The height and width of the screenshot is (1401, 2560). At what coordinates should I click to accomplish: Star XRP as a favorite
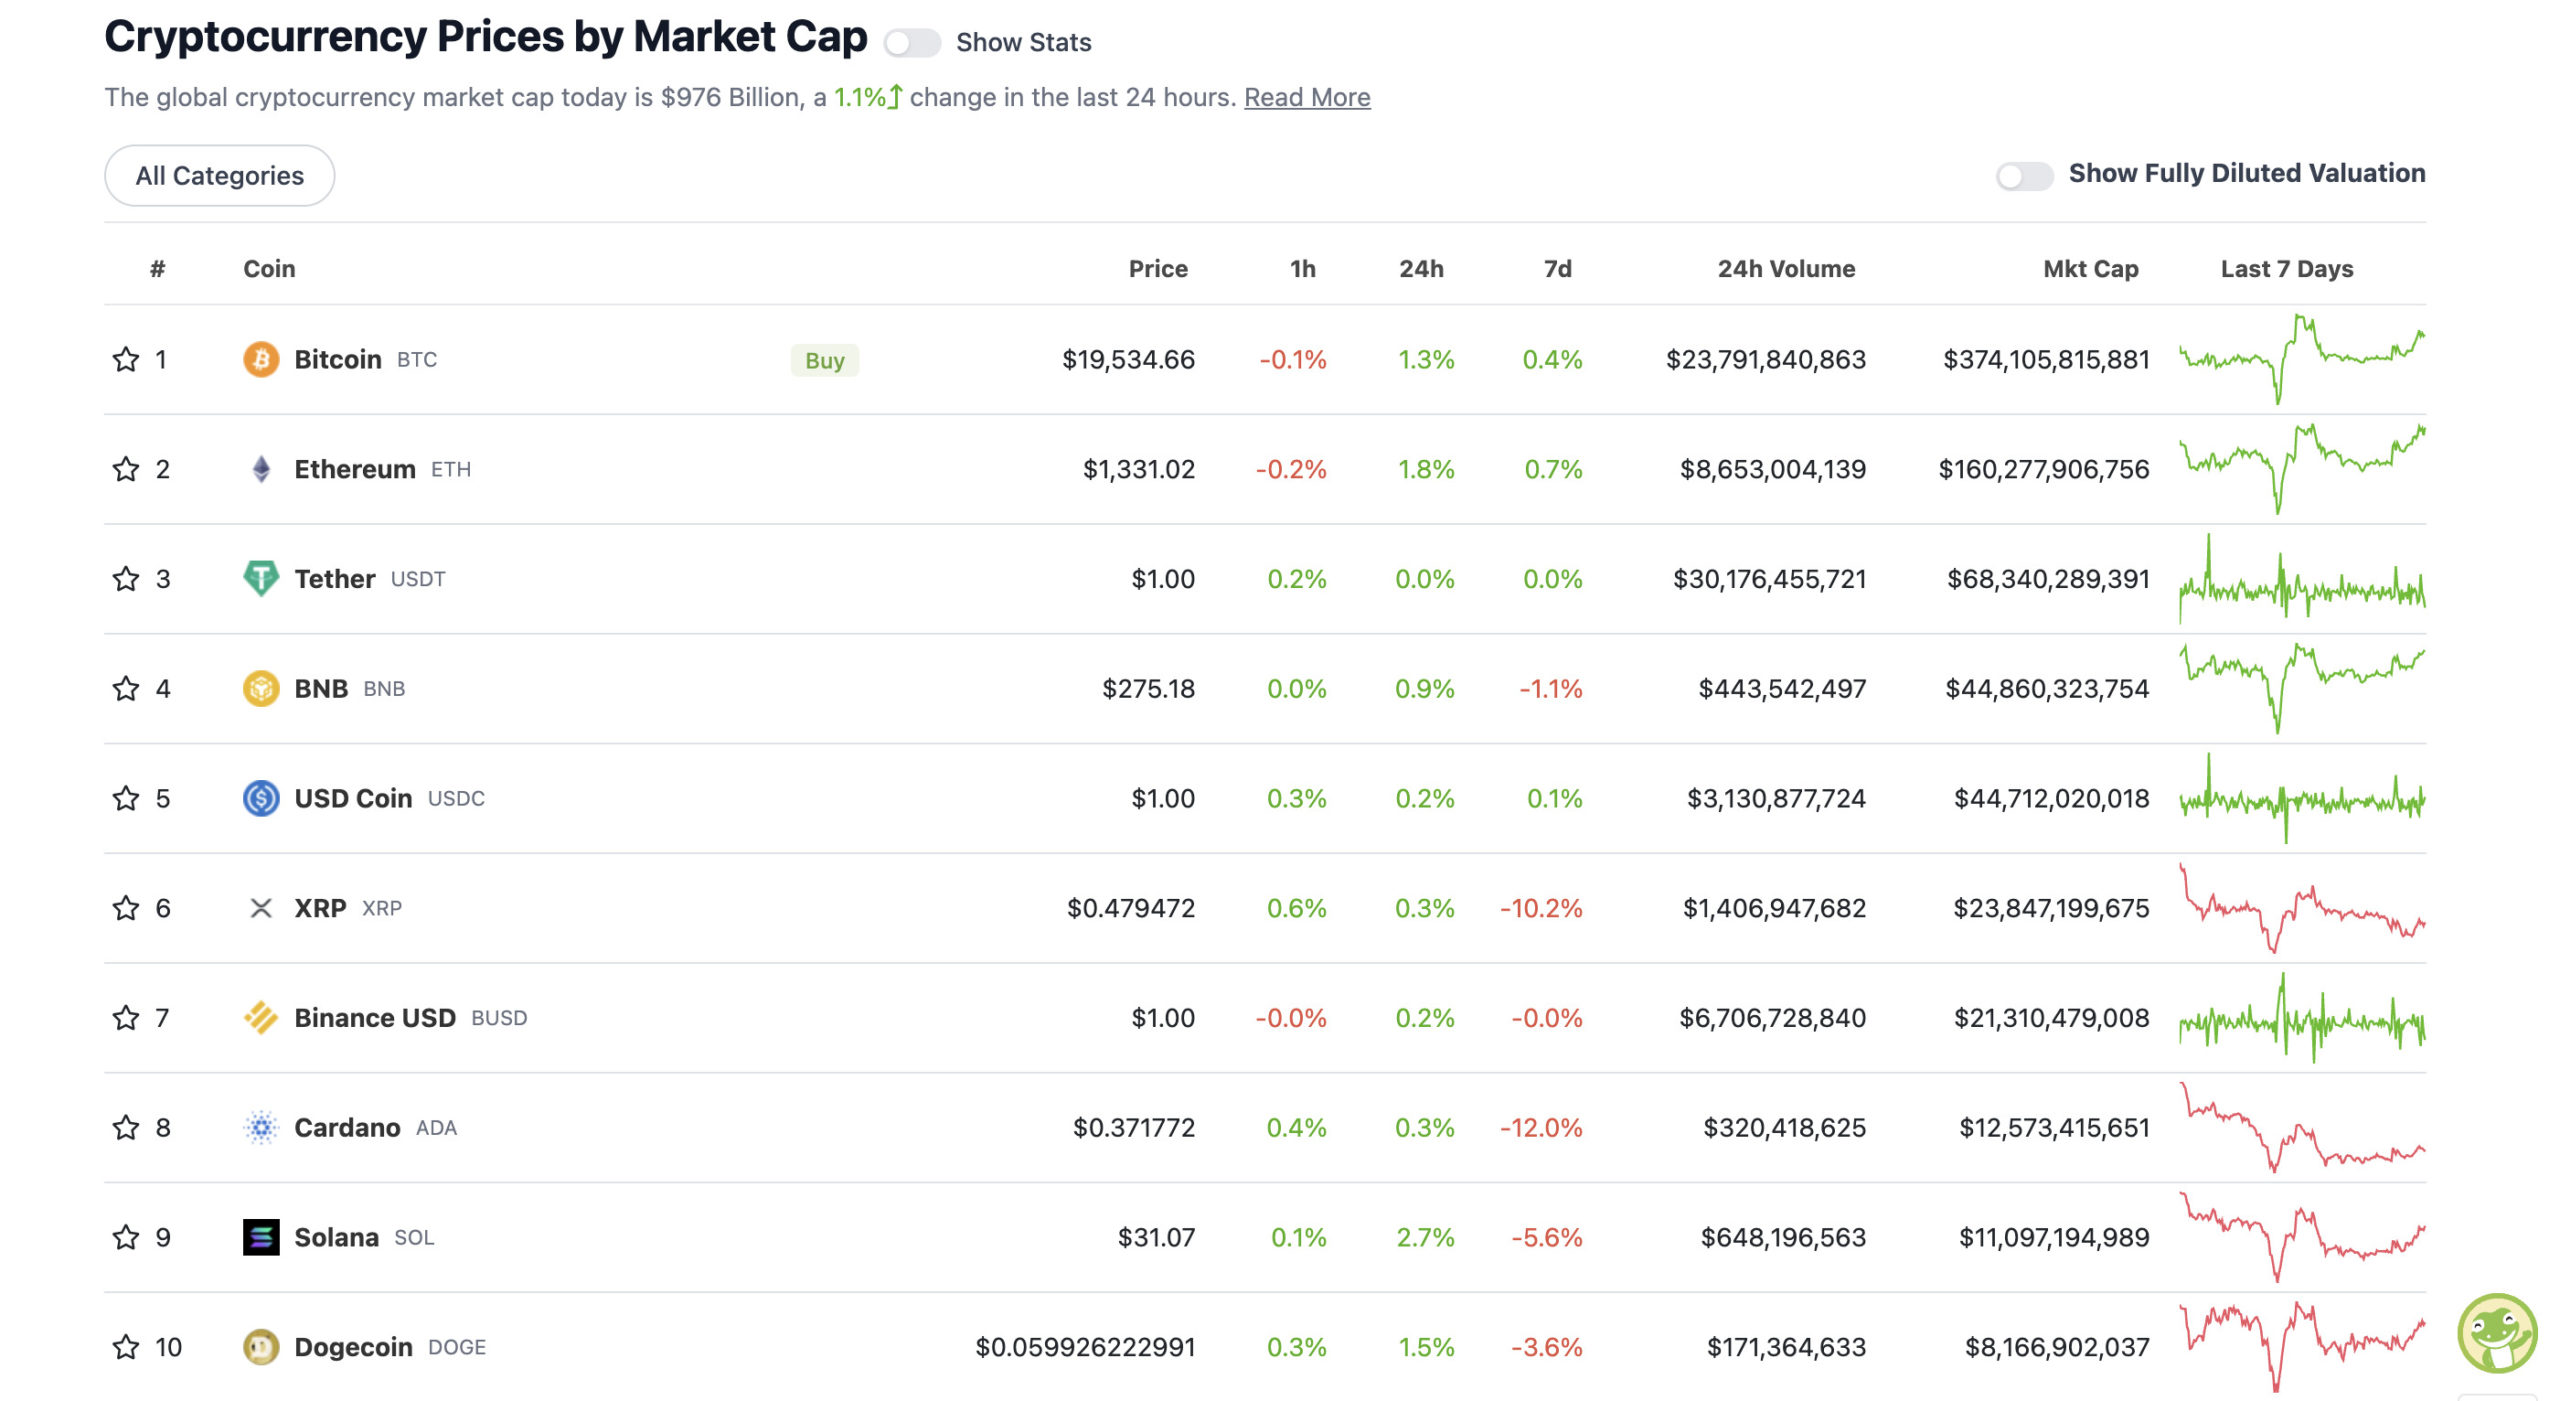tap(125, 908)
